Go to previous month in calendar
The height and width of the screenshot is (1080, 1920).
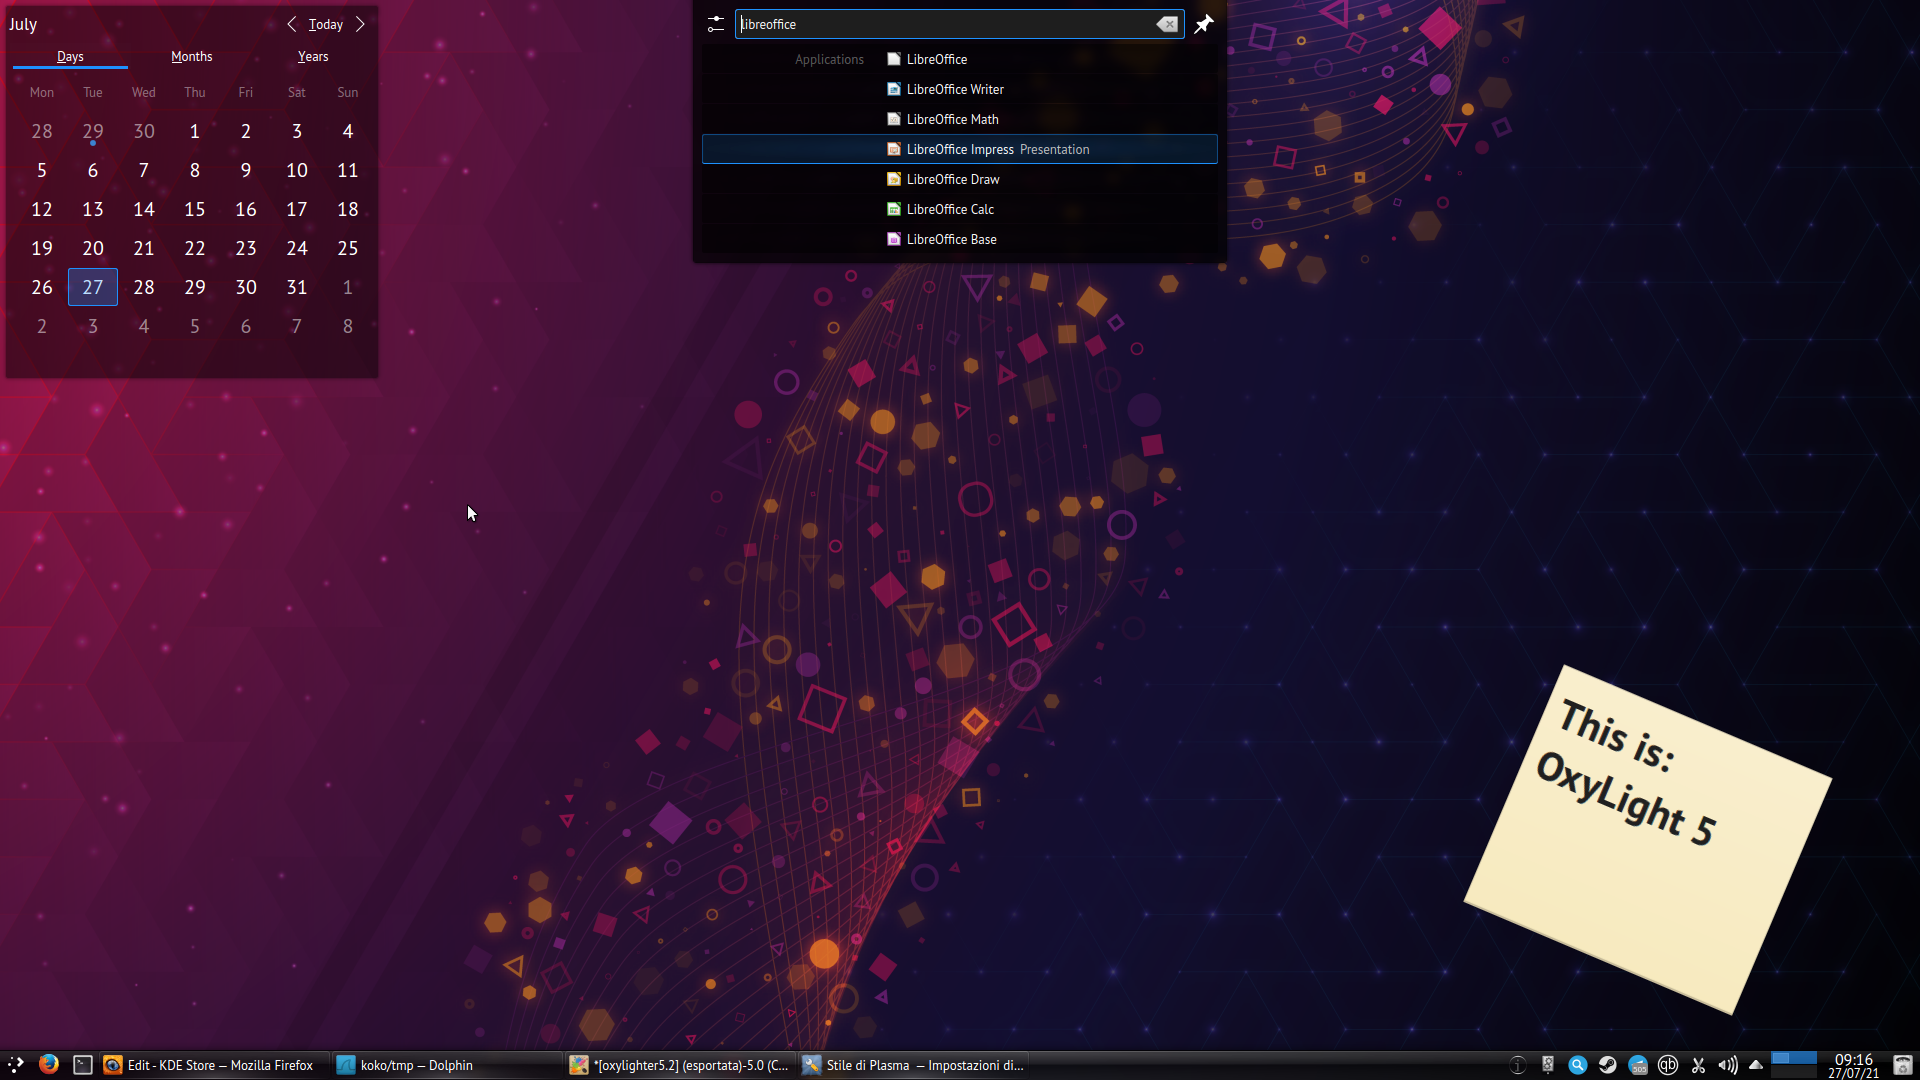(292, 24)
